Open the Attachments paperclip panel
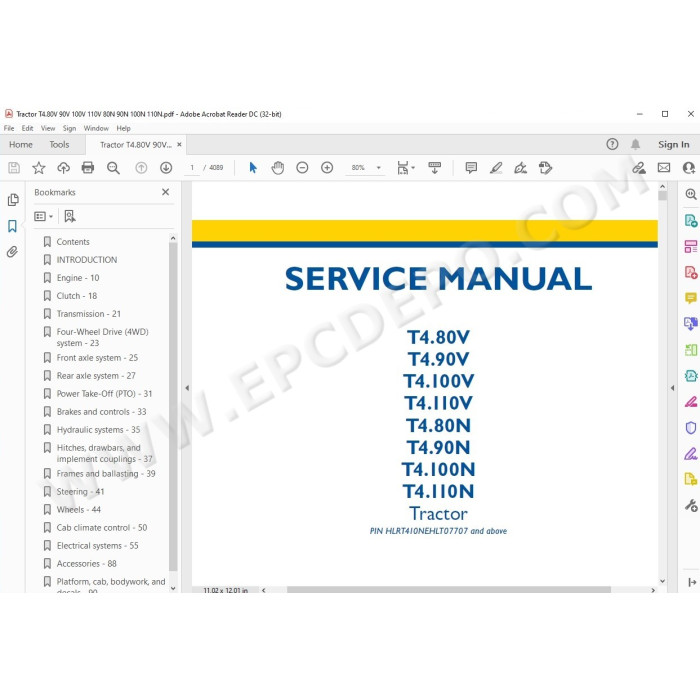Viewport: 700px width, 700px height. pyautogui.click(x=12, y=252)
